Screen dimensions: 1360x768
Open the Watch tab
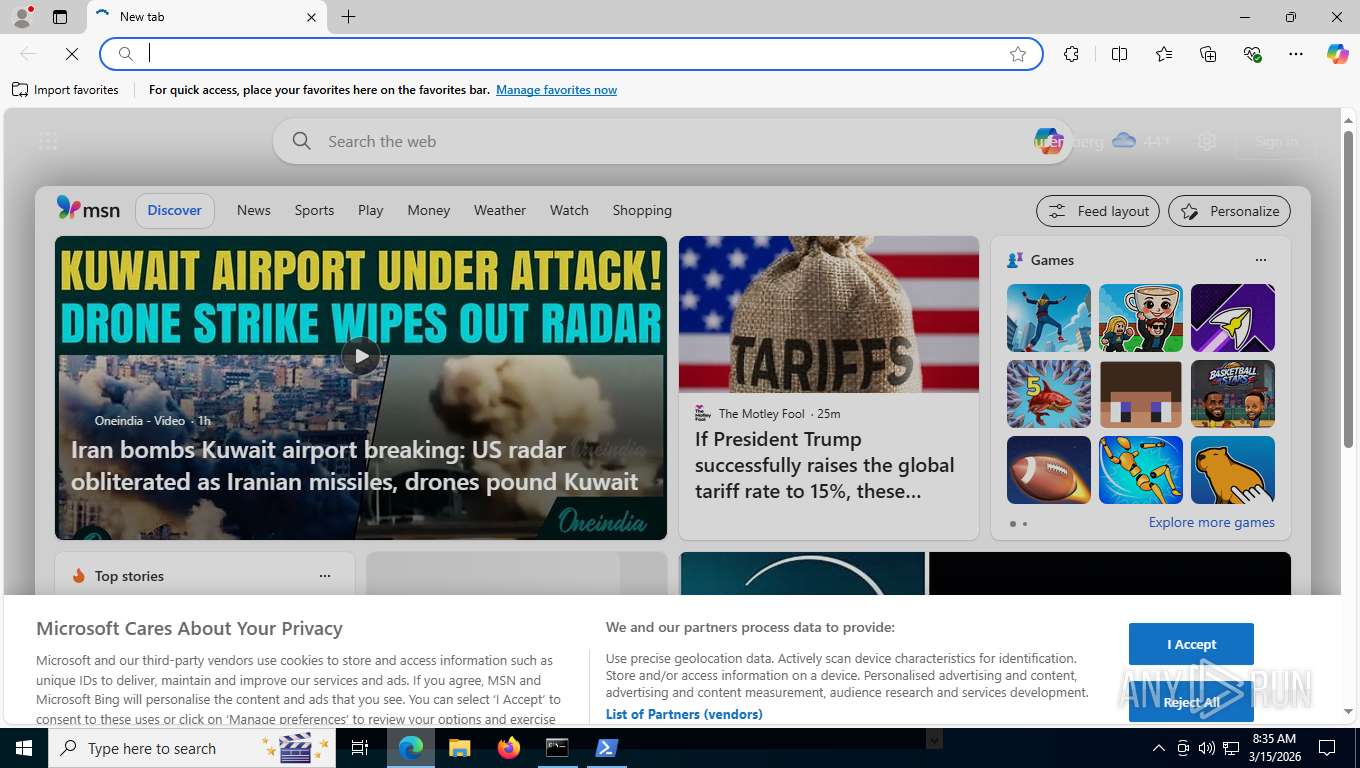[569, 210]
